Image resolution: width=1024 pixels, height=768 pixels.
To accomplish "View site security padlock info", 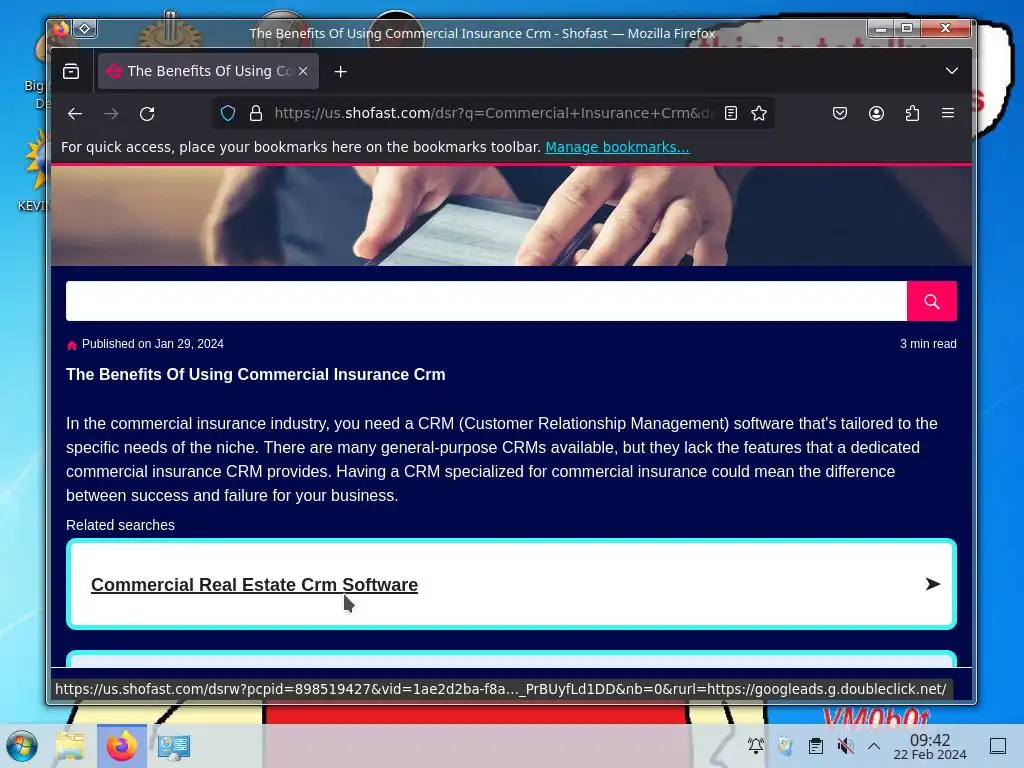I will 256,113.
